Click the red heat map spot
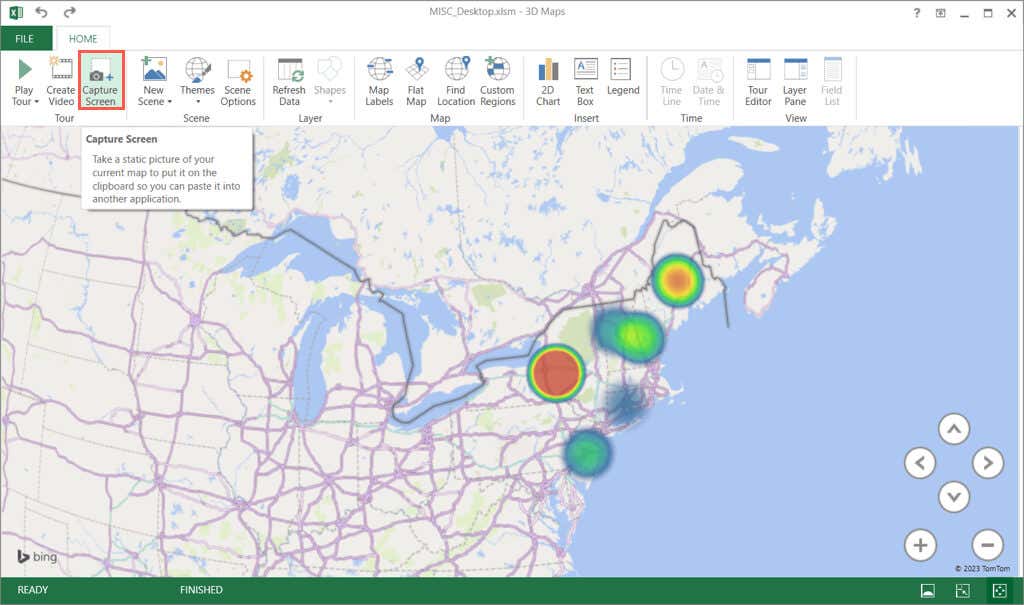Image resolution: width=1024 pixels, height=605 pixels. tap(556, 372)
